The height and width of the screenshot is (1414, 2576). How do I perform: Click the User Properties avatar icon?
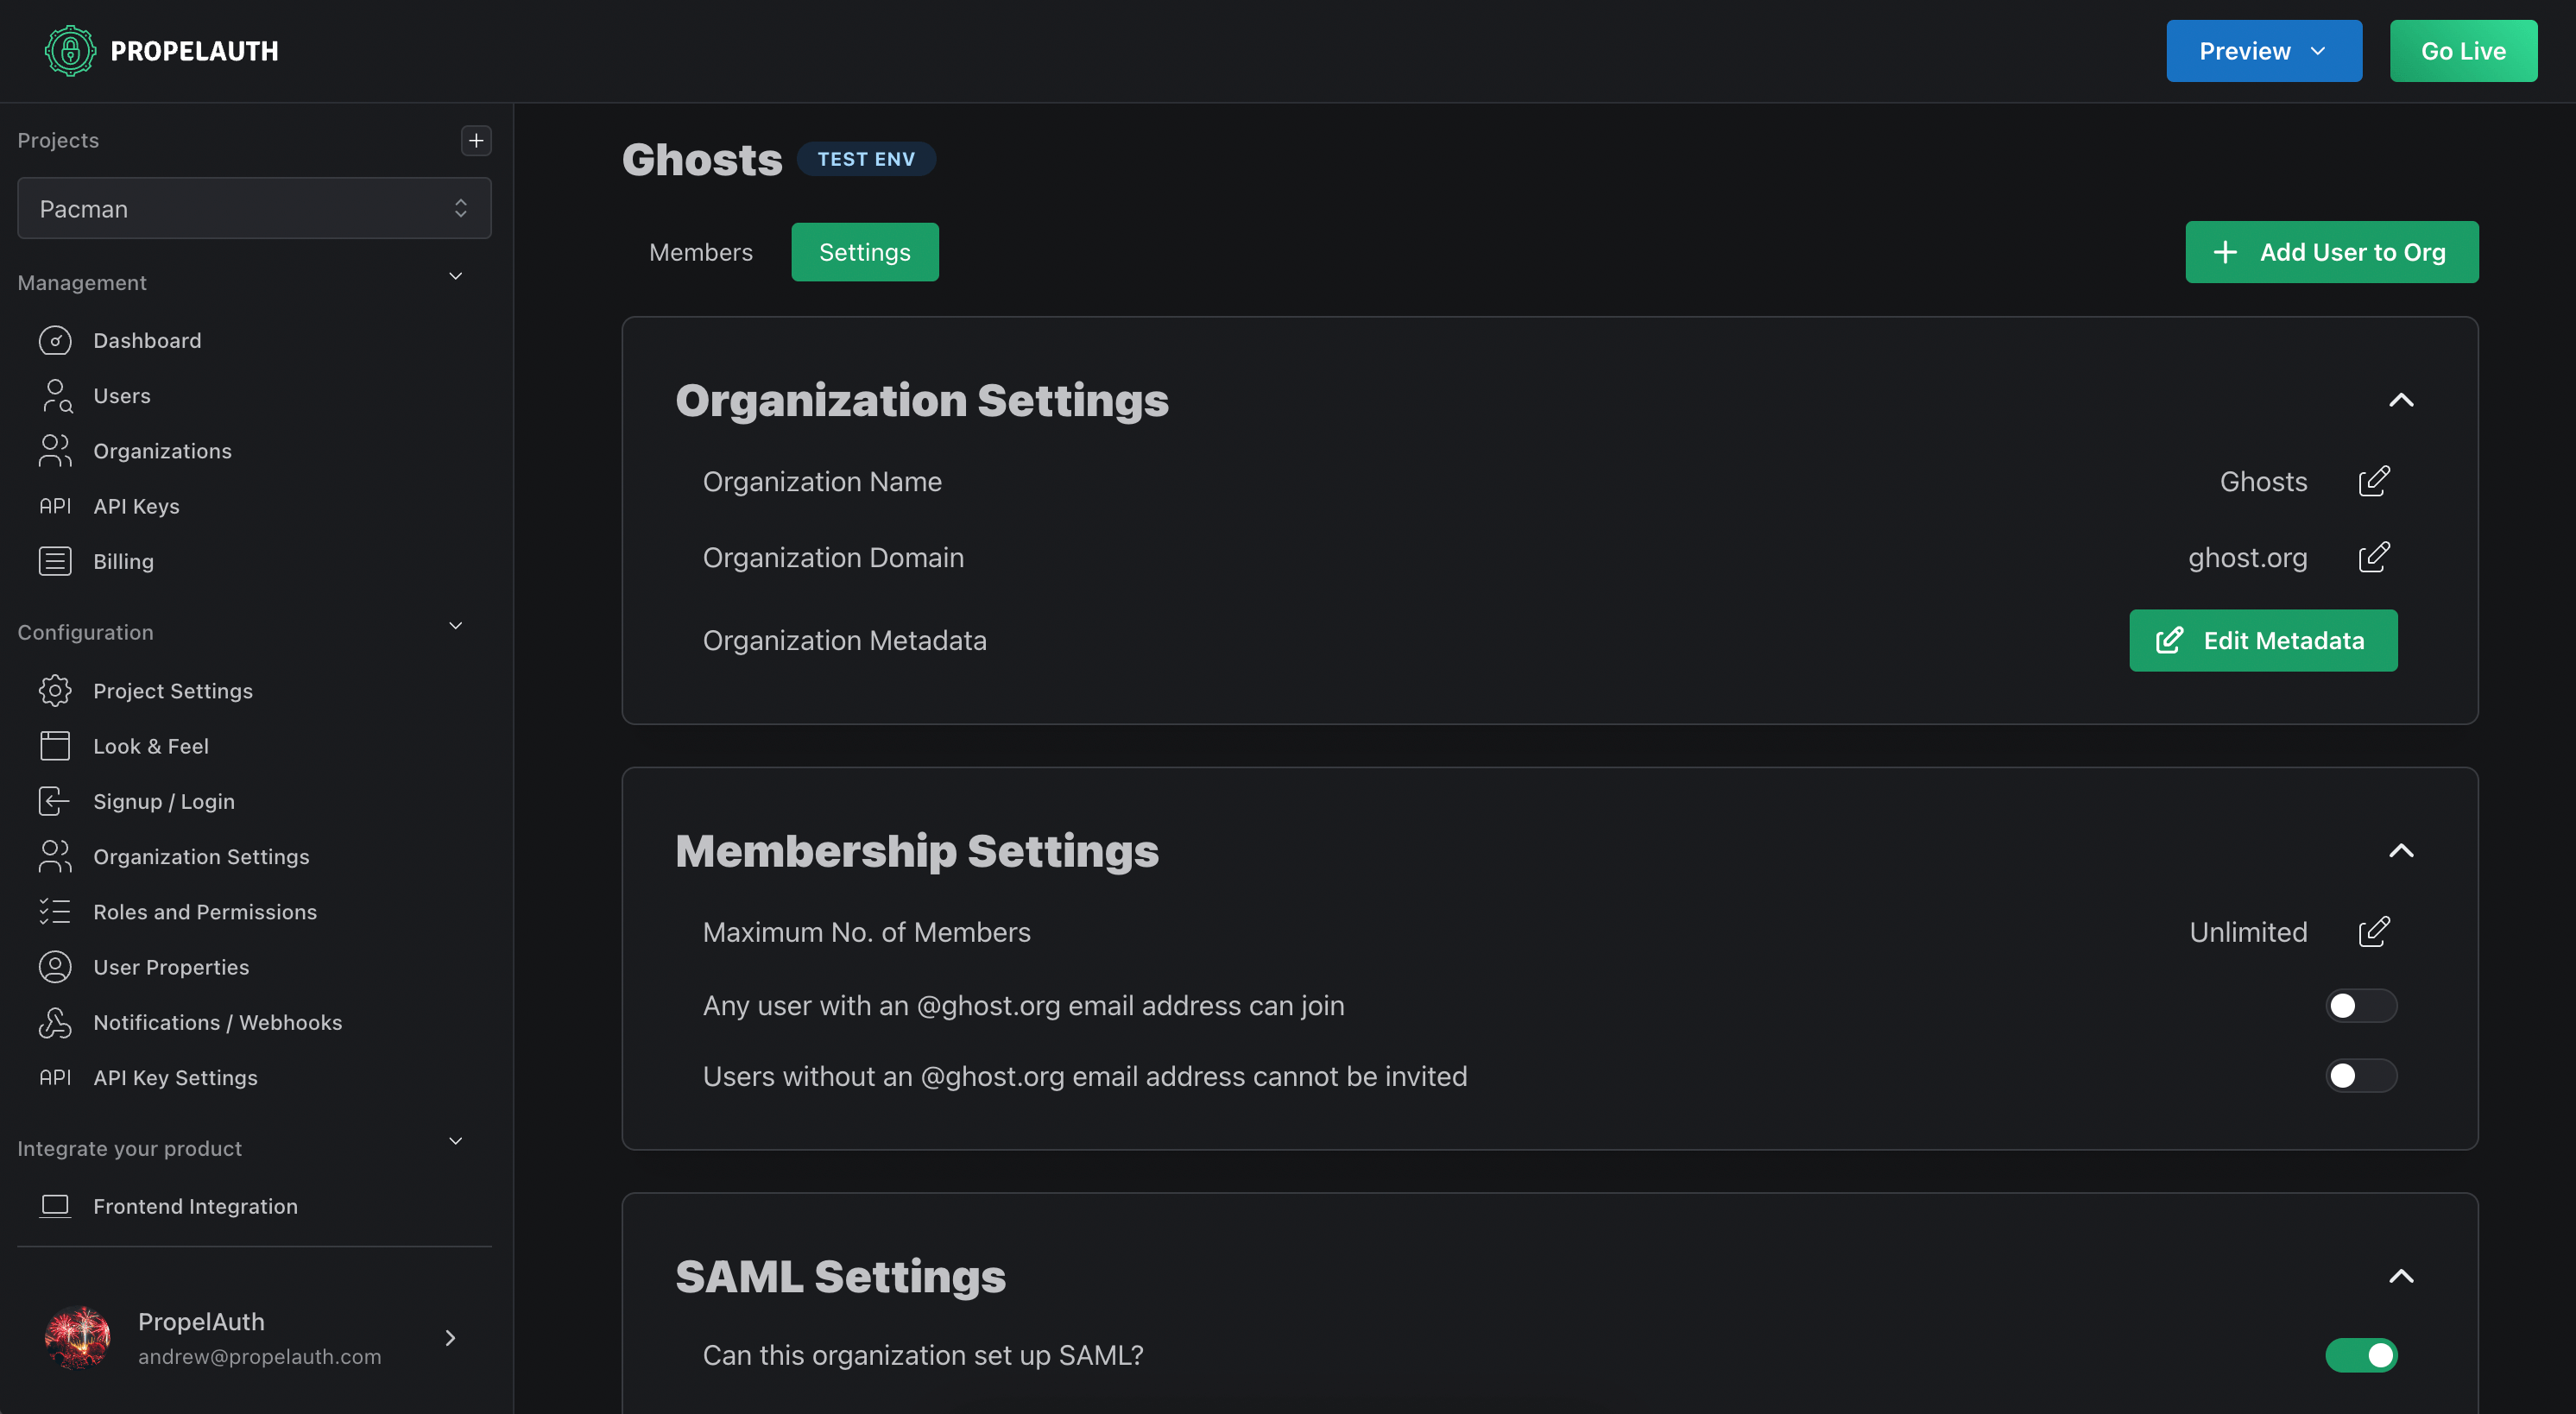pyautogui.click(x=55, y=967)
